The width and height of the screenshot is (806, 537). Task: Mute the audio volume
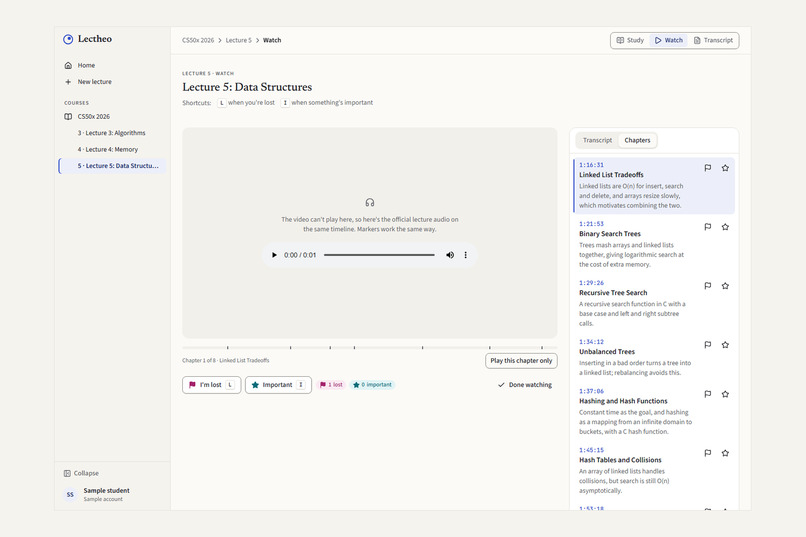click(x=450, y=255)
